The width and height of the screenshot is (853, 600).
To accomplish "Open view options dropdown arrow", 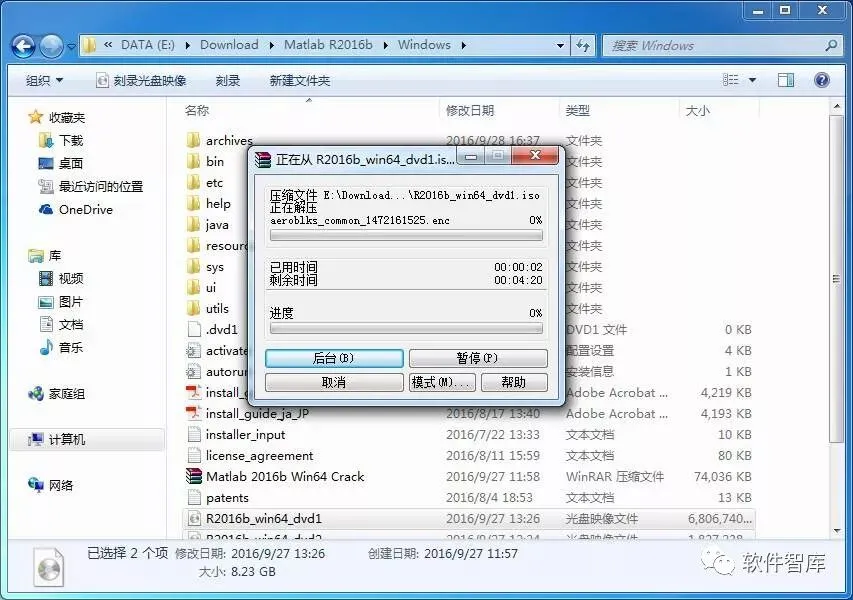I will click(752, 81).
